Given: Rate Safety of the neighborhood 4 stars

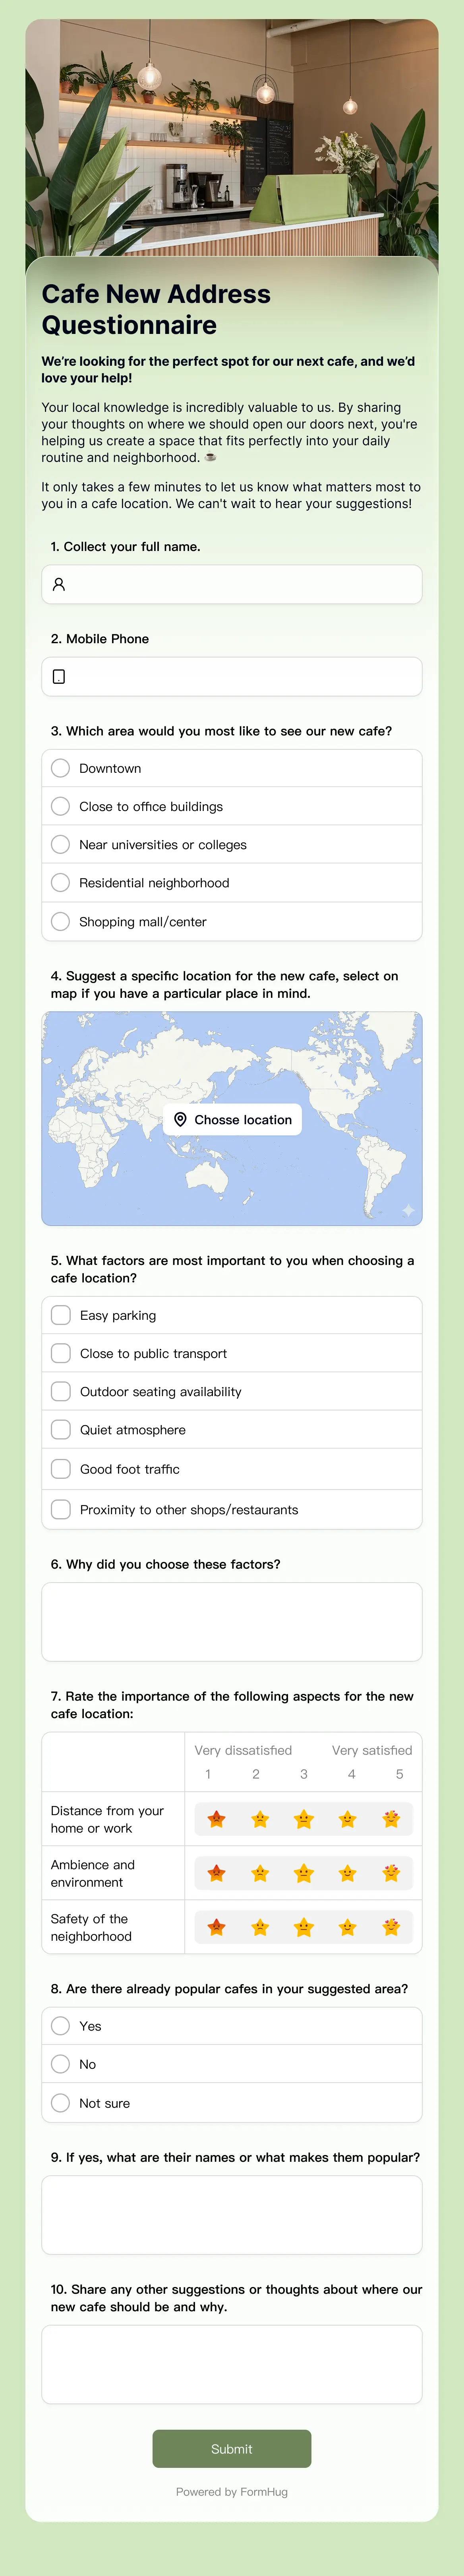Looking at the screenshot, I should [348, 1927].
